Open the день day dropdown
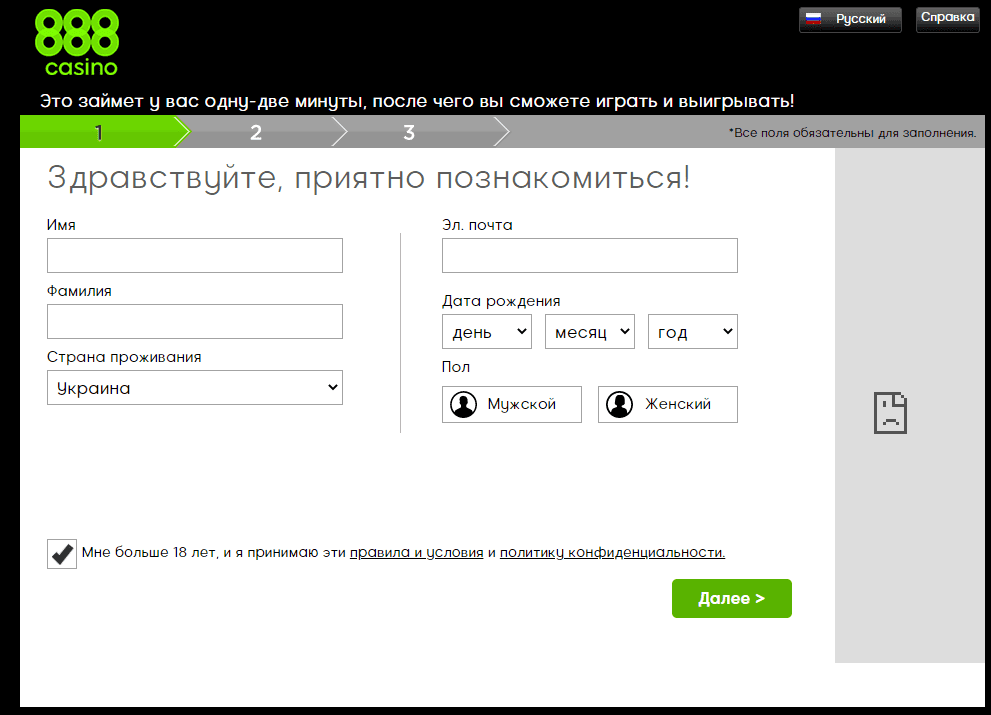Viewport: 991px width, 715px height. [486, 331]
